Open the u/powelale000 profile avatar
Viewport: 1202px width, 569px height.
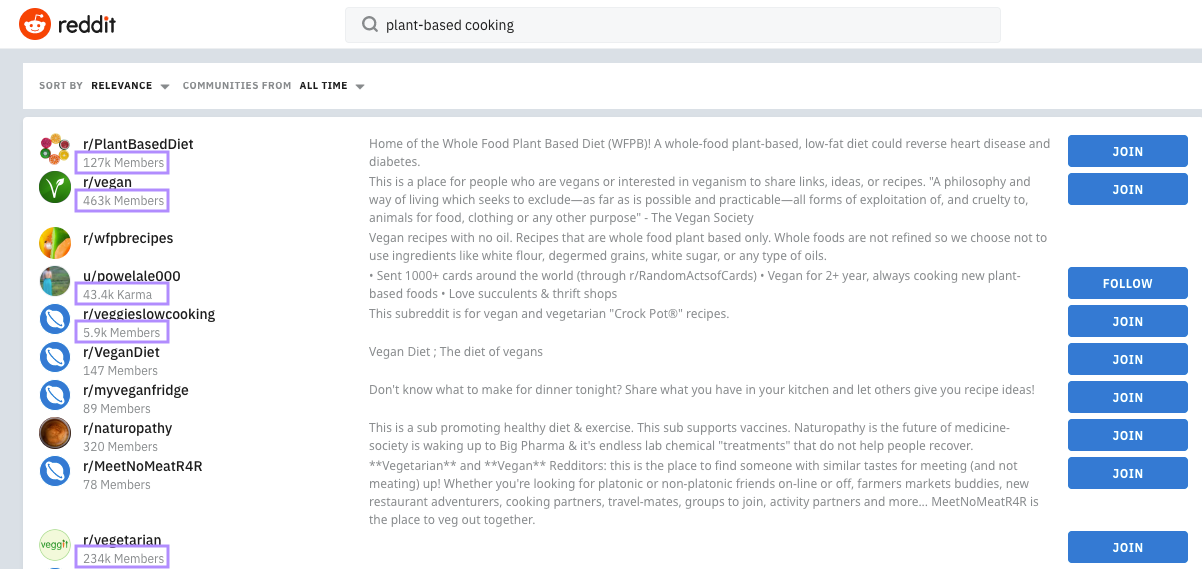(55, 281)
